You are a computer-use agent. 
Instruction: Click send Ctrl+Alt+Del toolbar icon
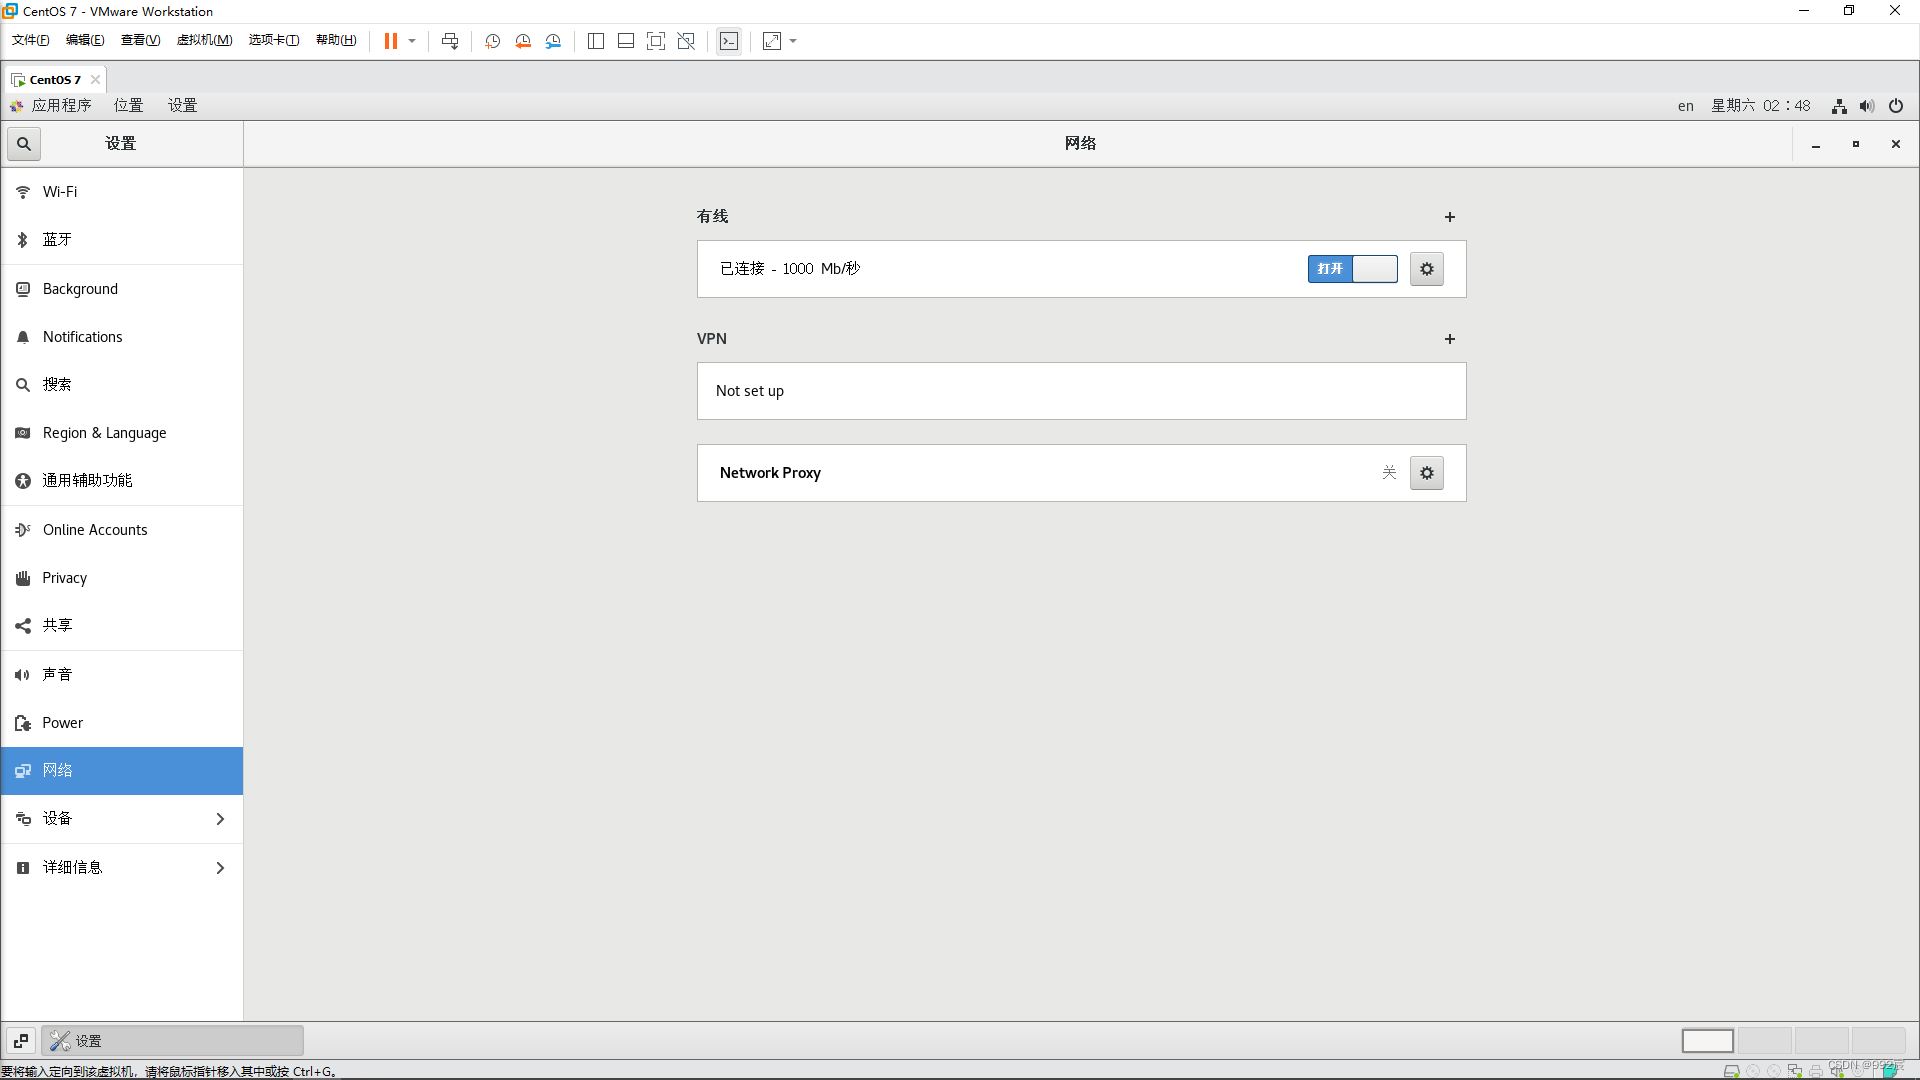tap(450, 41)
